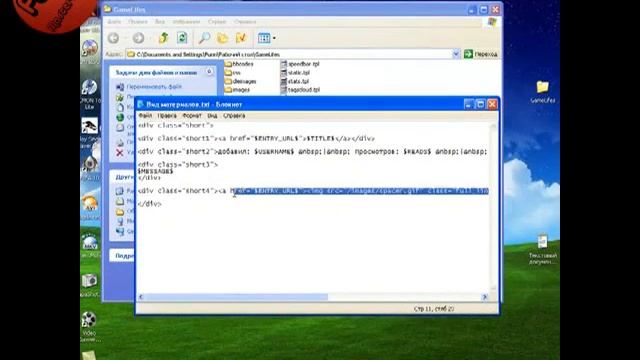Image resolution: width=640 pixels, height=360 pixels.
Task: Click Notepad horizontal scrollbar thumb
Action: 236,297
